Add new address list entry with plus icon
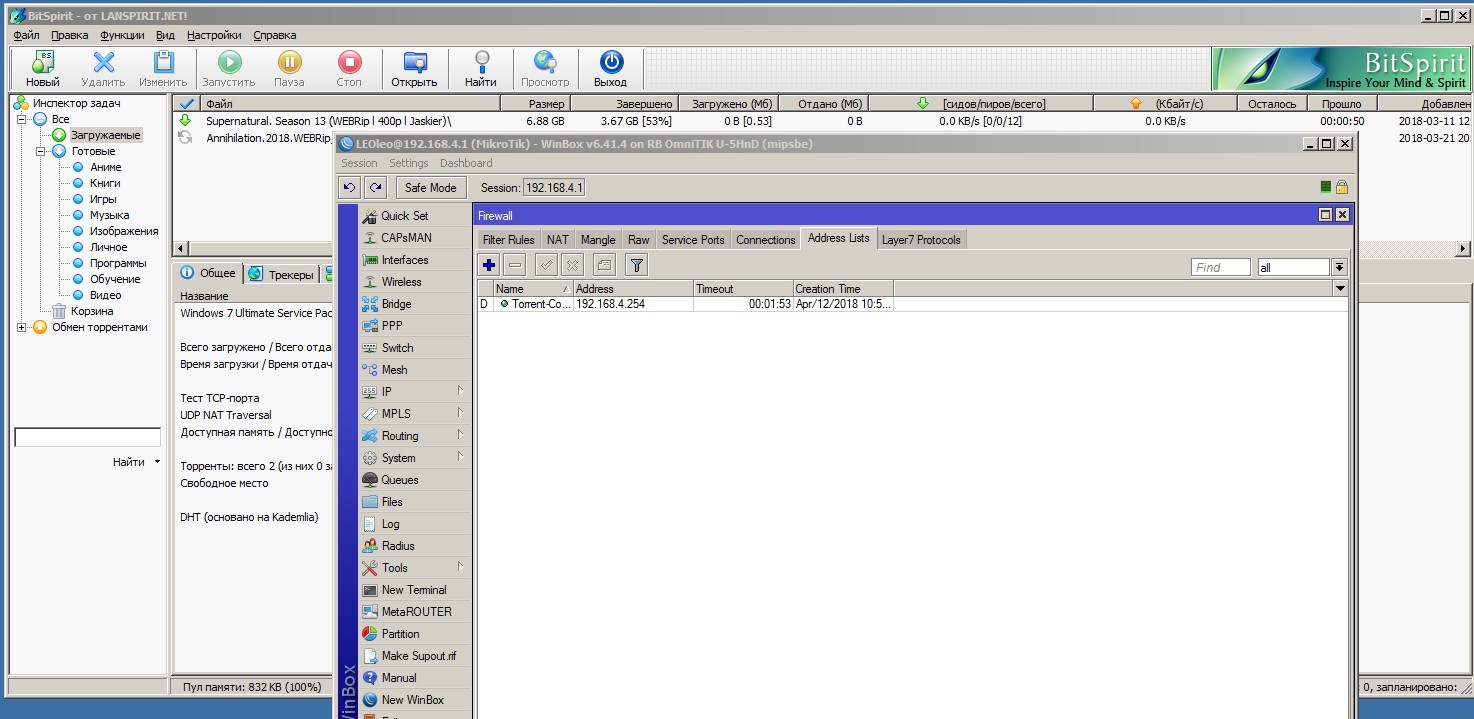Viewport: 1474px width, 719px height. point(489,265)
